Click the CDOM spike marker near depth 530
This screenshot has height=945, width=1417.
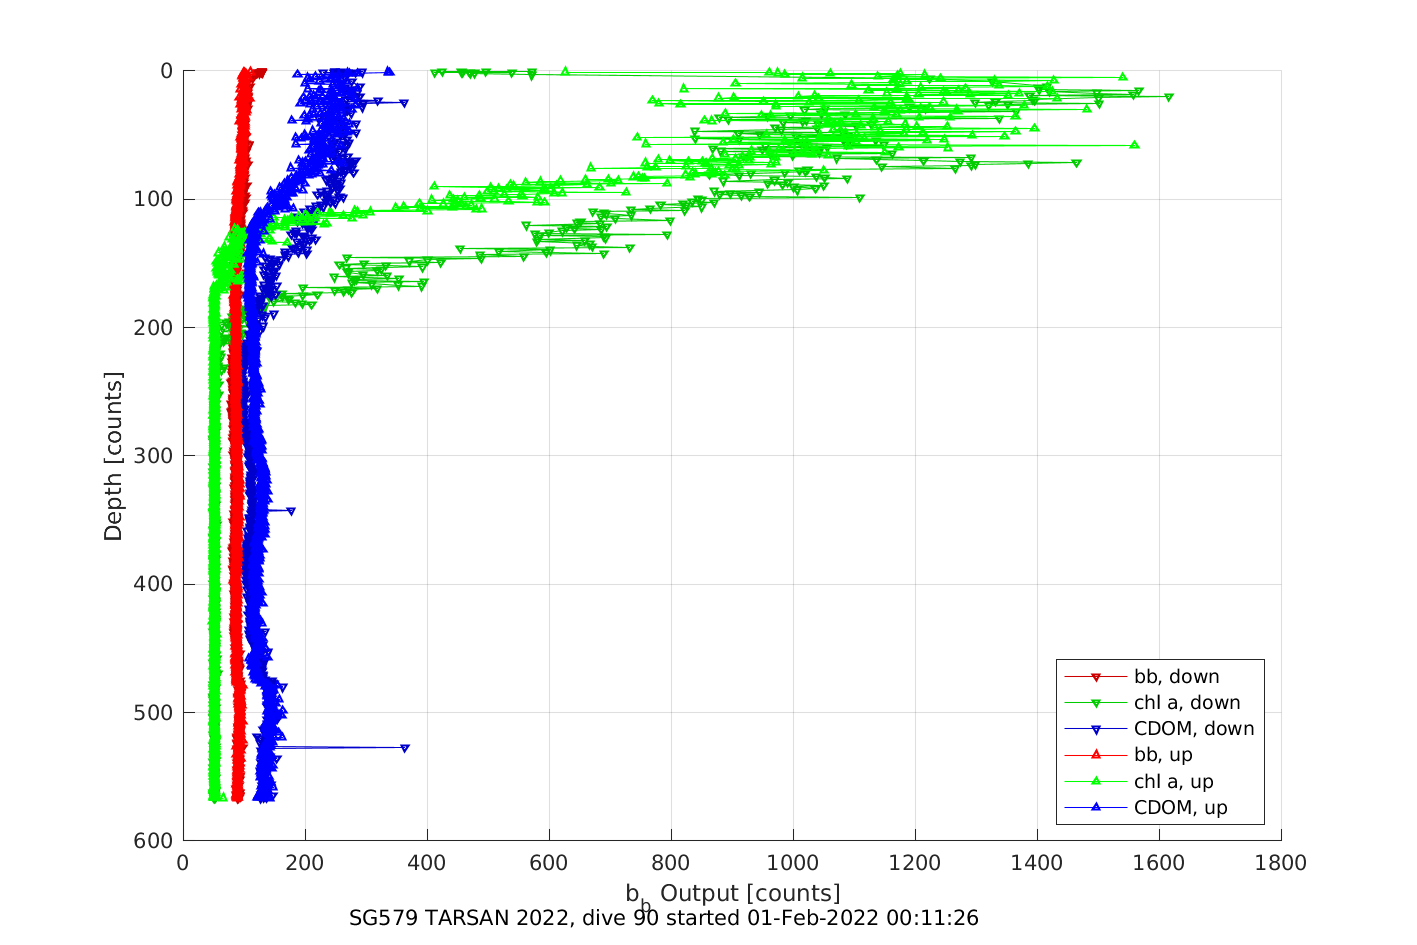click(405, 748)
